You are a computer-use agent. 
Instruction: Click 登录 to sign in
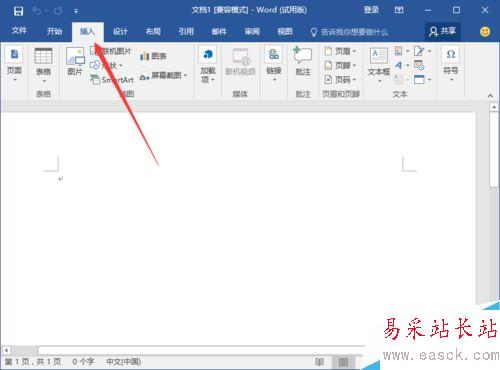pyautogui.click(x=371, y=10)
